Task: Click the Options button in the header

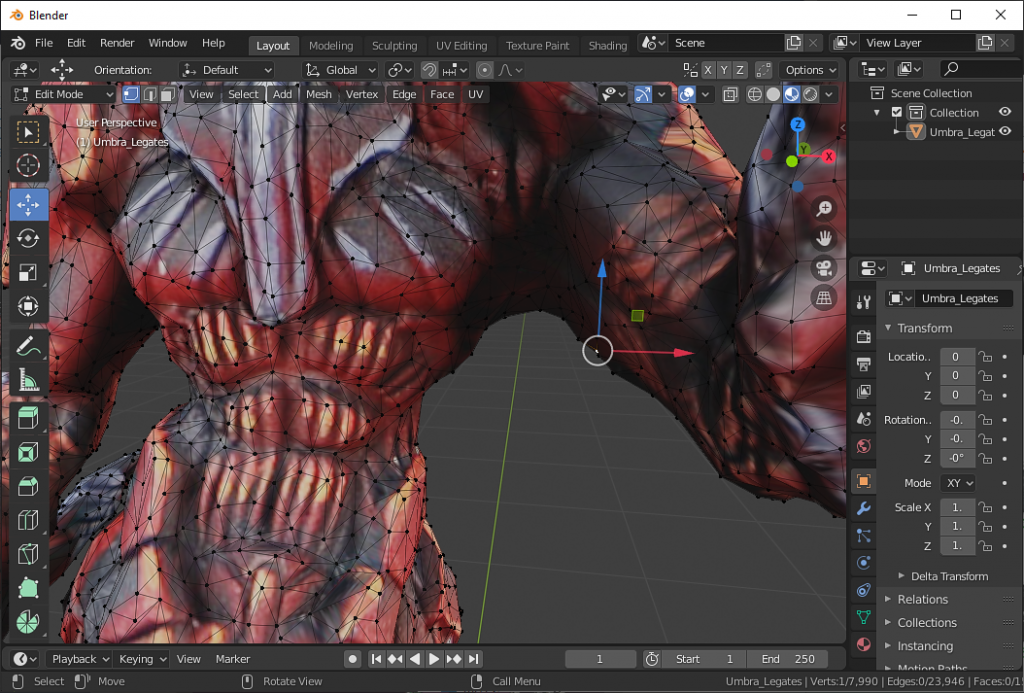Action: pyautogui.click(x=808, y=70)
